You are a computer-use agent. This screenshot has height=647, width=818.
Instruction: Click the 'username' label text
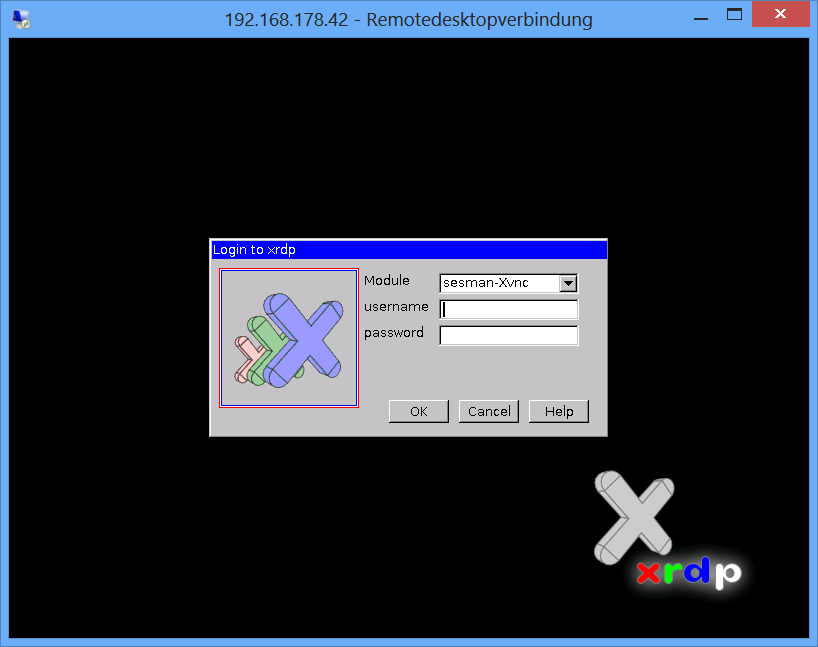tap(396, 307)
